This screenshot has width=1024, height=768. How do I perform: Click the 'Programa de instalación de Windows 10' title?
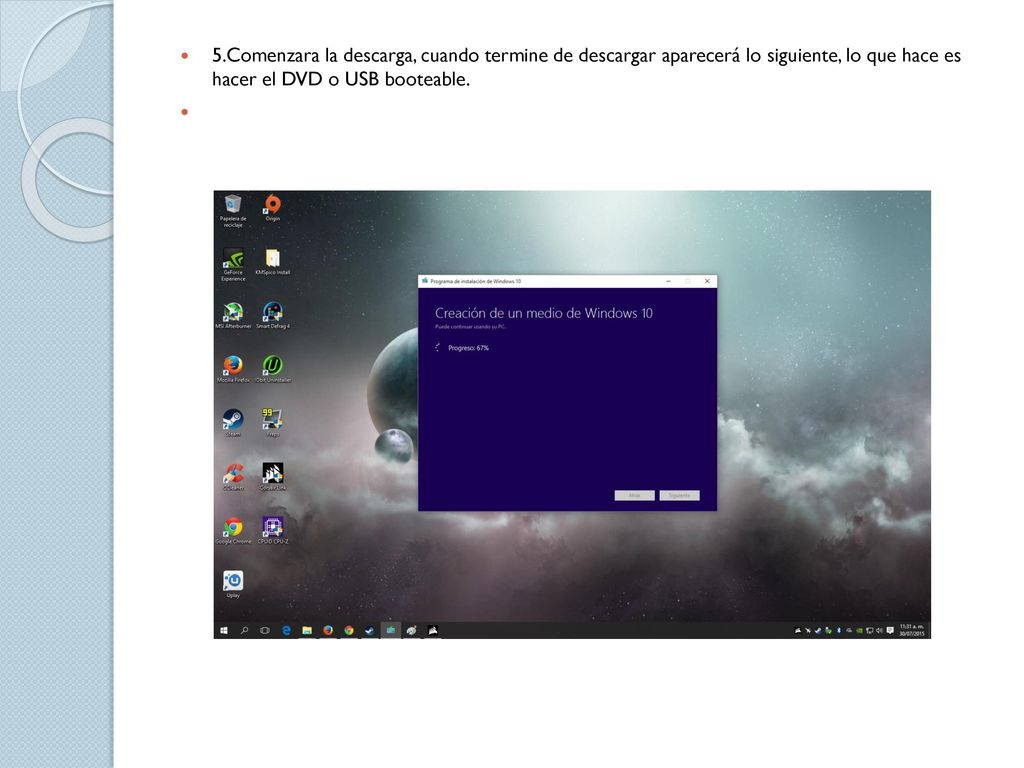pyautogui.click(x=475, y=281)
